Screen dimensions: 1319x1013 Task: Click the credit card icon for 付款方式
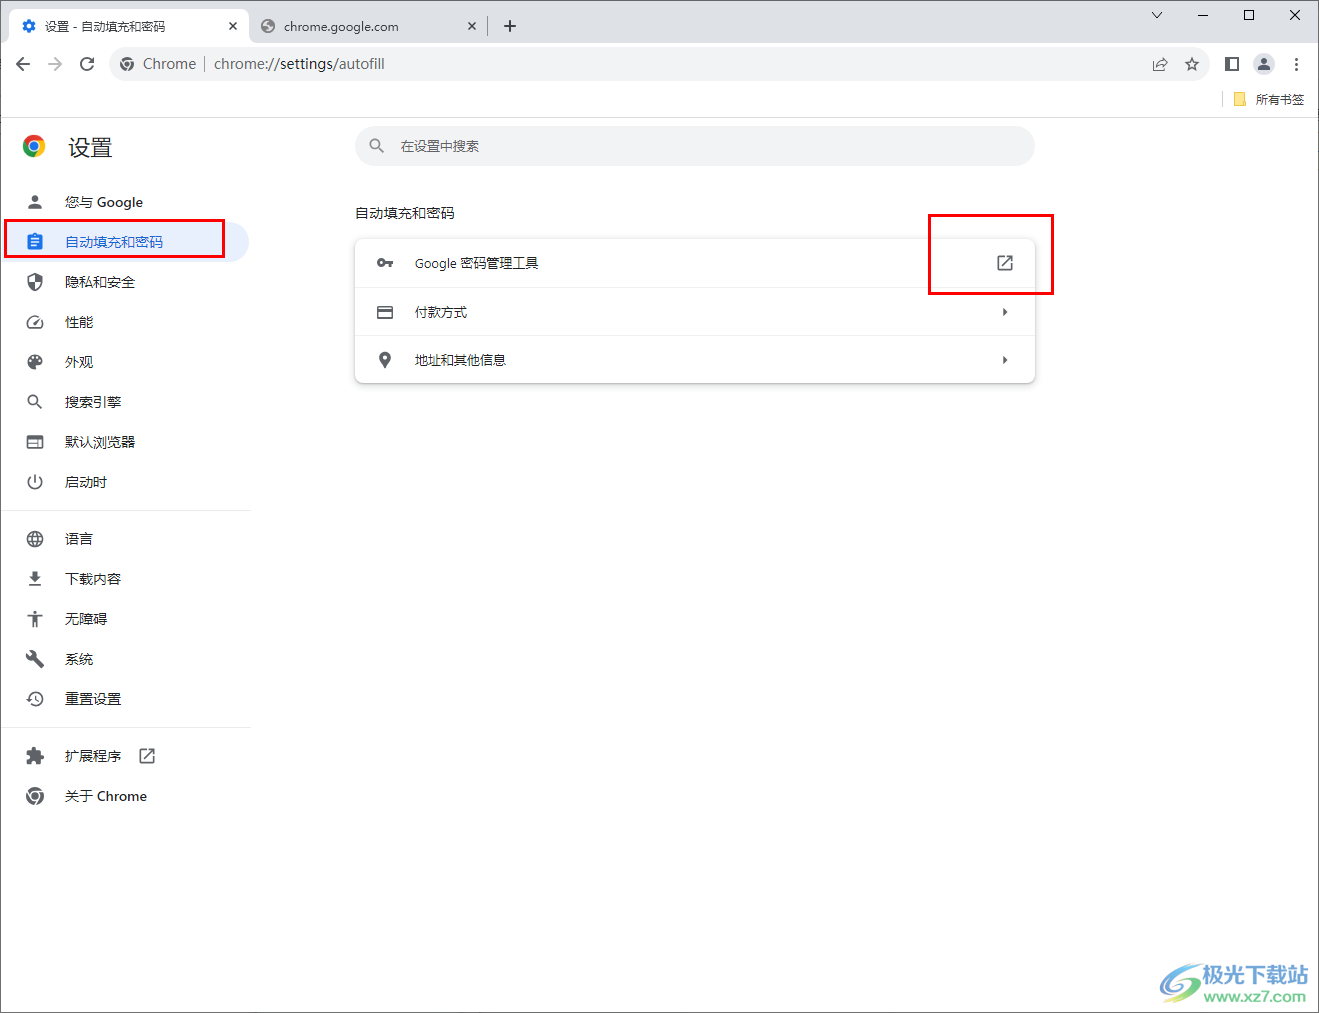(385, 312)
